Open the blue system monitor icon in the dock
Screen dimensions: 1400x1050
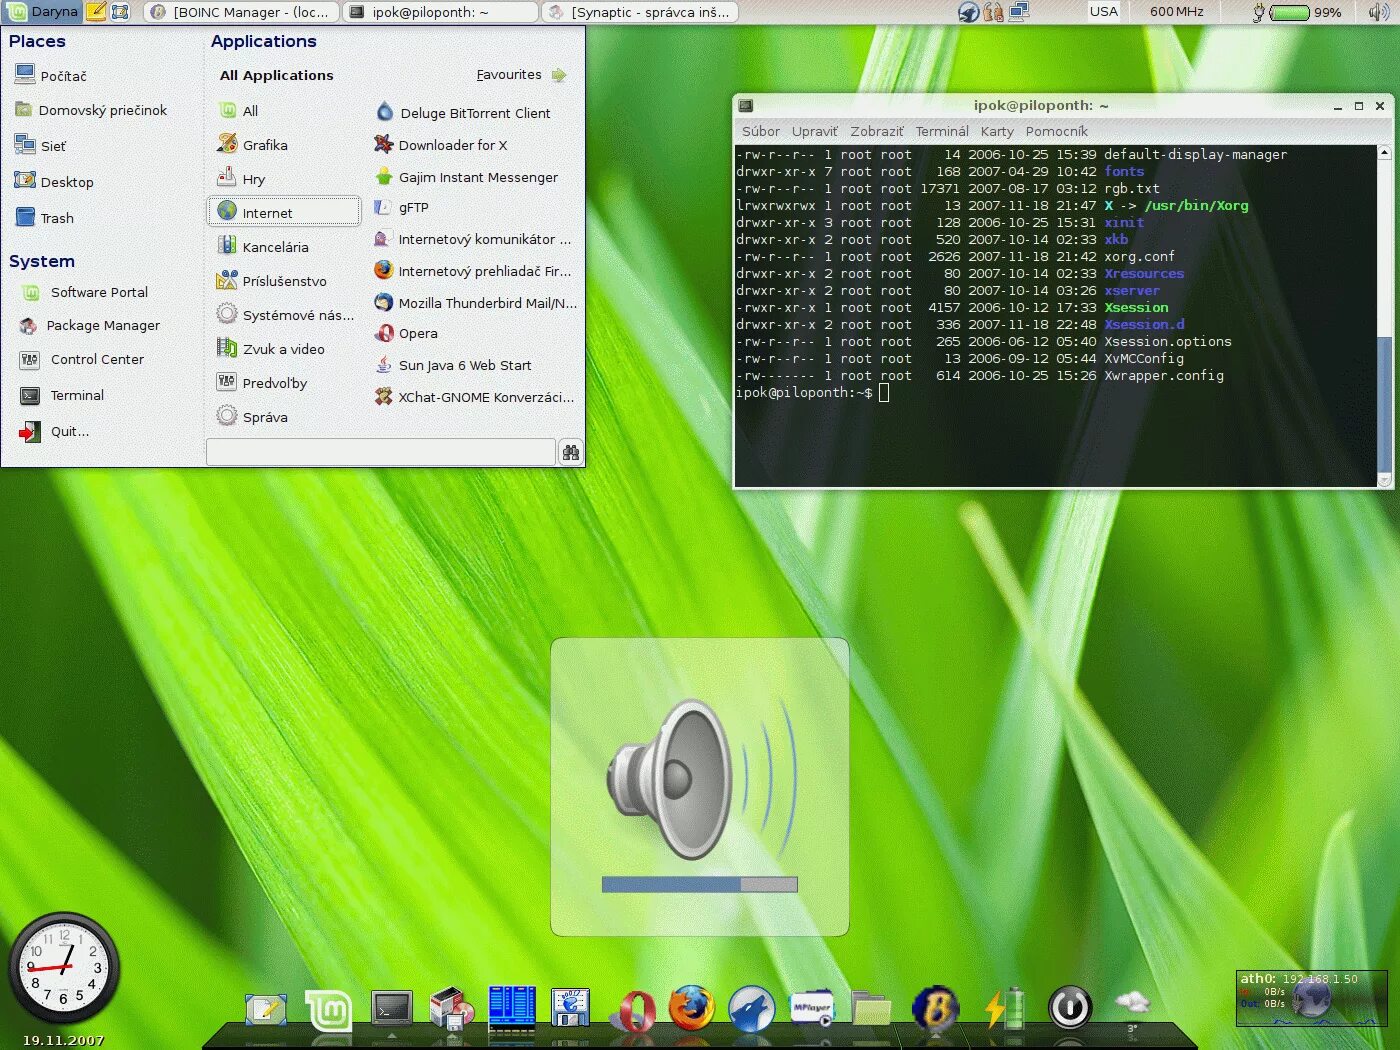(x=513, y=1008)
